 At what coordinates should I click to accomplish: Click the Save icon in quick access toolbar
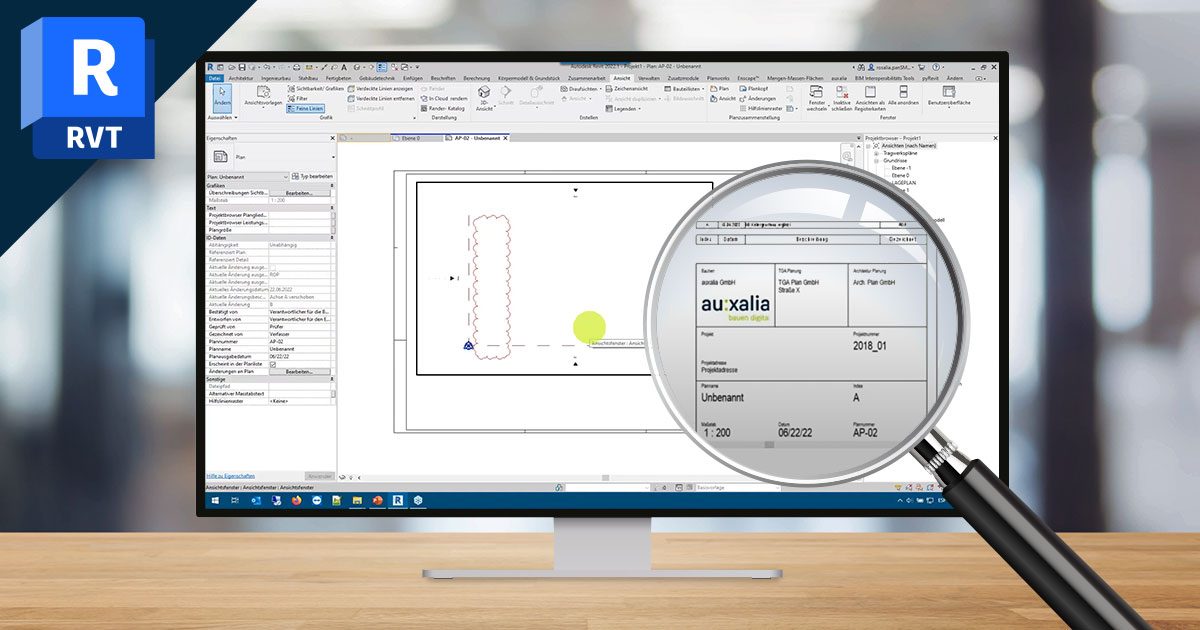pos(241,66)
